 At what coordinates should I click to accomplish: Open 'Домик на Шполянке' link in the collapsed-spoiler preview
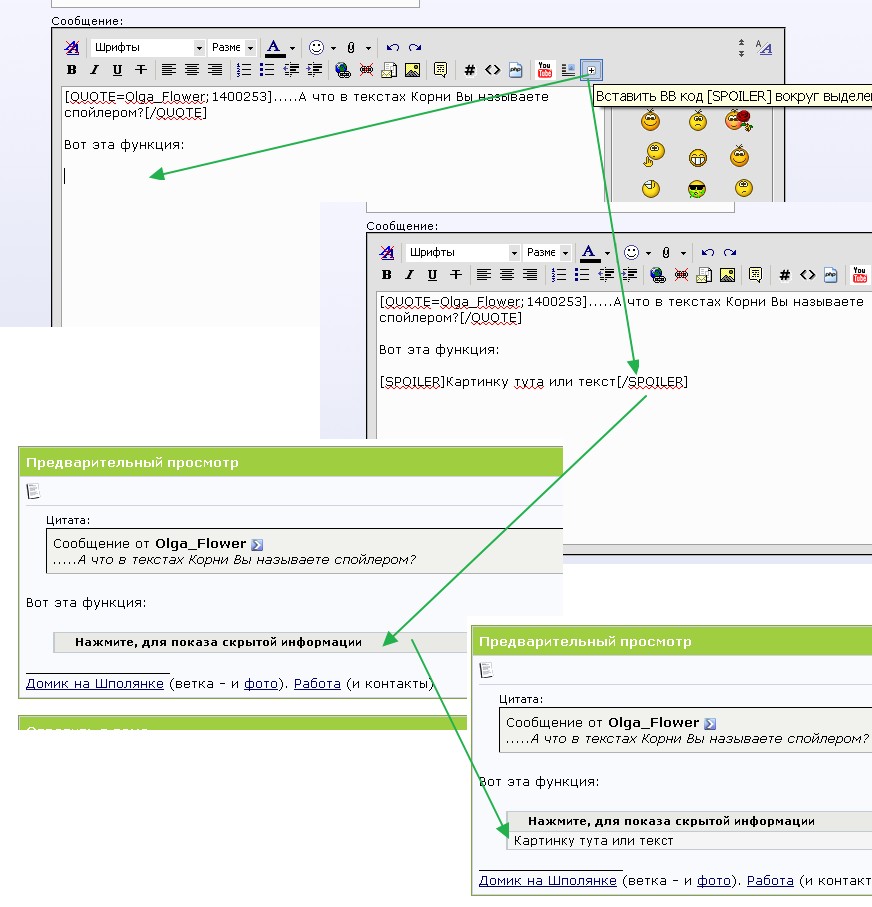(x=95, y=683)
